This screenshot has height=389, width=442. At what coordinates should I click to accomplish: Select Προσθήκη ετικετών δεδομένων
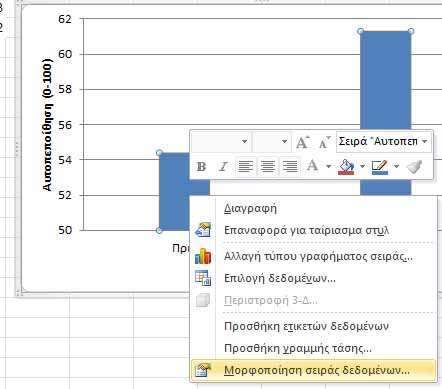click(314, 326)
